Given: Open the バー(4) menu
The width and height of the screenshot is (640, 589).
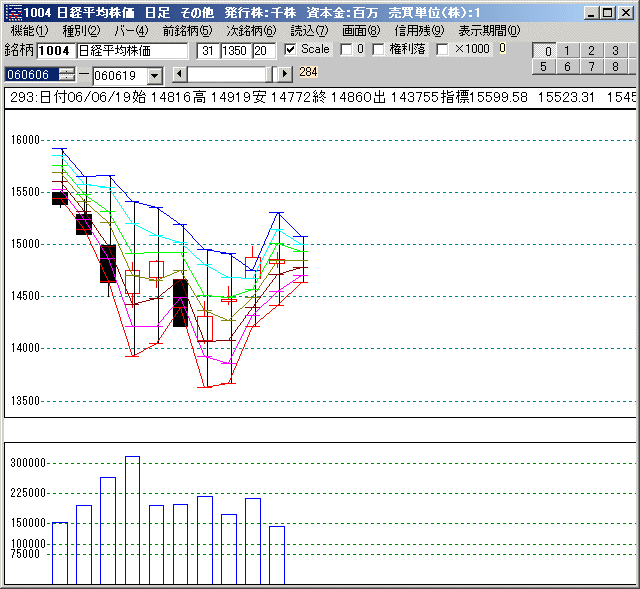Looking at the screenshot, I should coord(131,31).
